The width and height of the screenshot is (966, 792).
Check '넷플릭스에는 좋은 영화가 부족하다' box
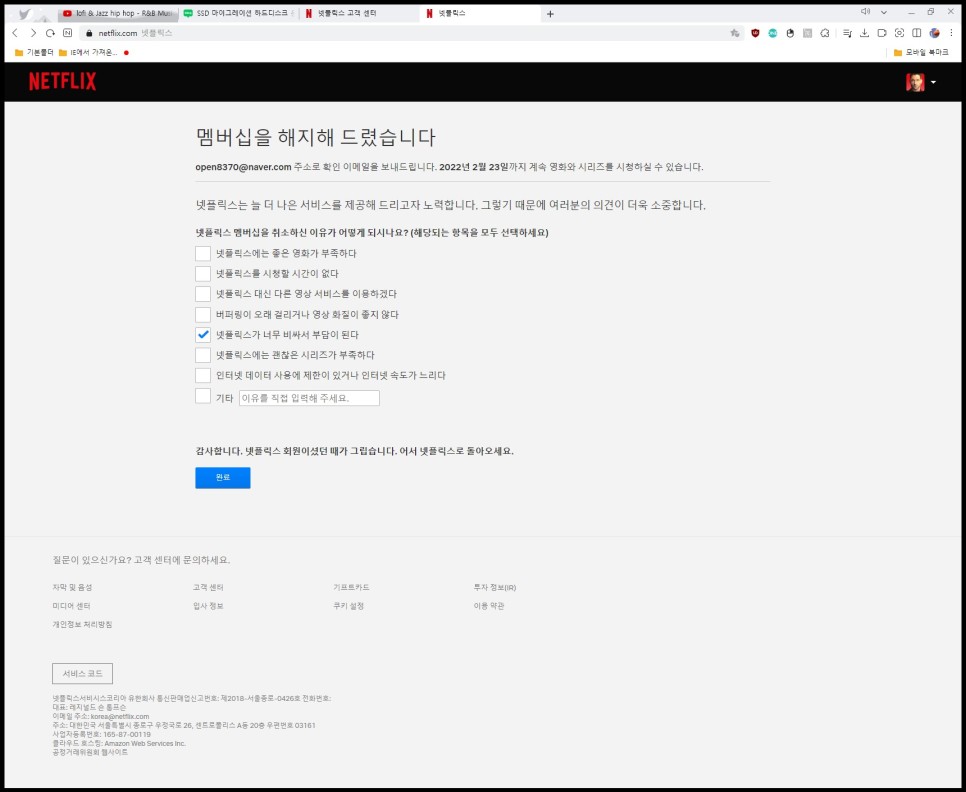click(x=203, y=253)
